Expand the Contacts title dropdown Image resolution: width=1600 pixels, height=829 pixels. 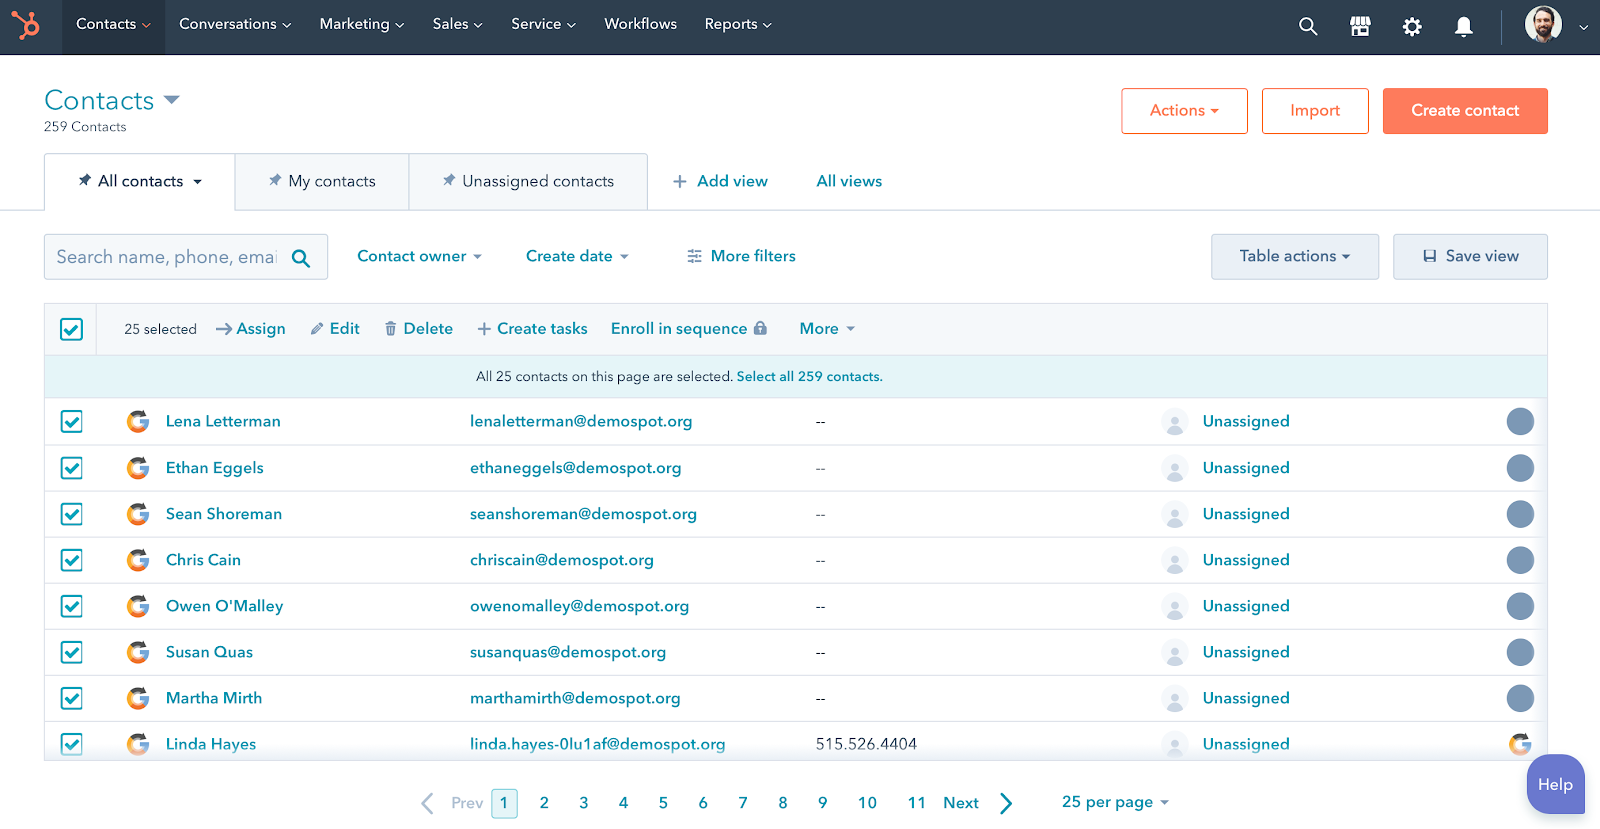[x=171, y=100]
